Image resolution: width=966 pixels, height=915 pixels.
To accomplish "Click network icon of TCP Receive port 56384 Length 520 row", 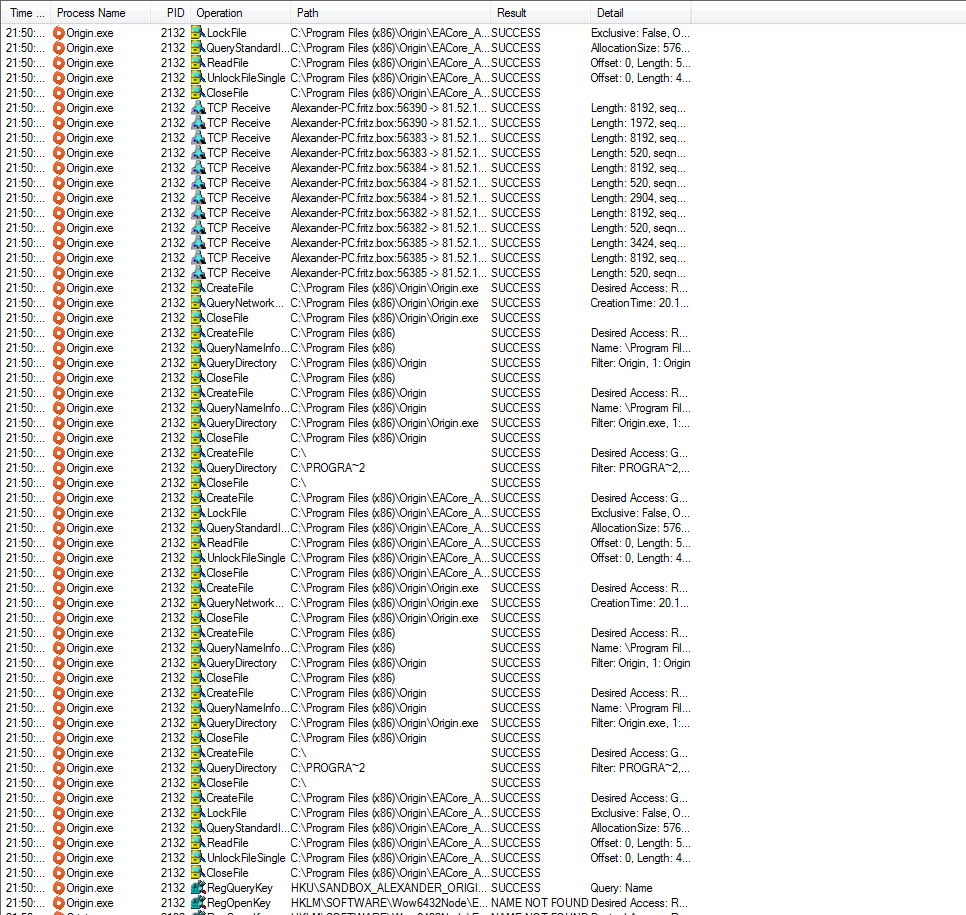I will tap(198, 183).
